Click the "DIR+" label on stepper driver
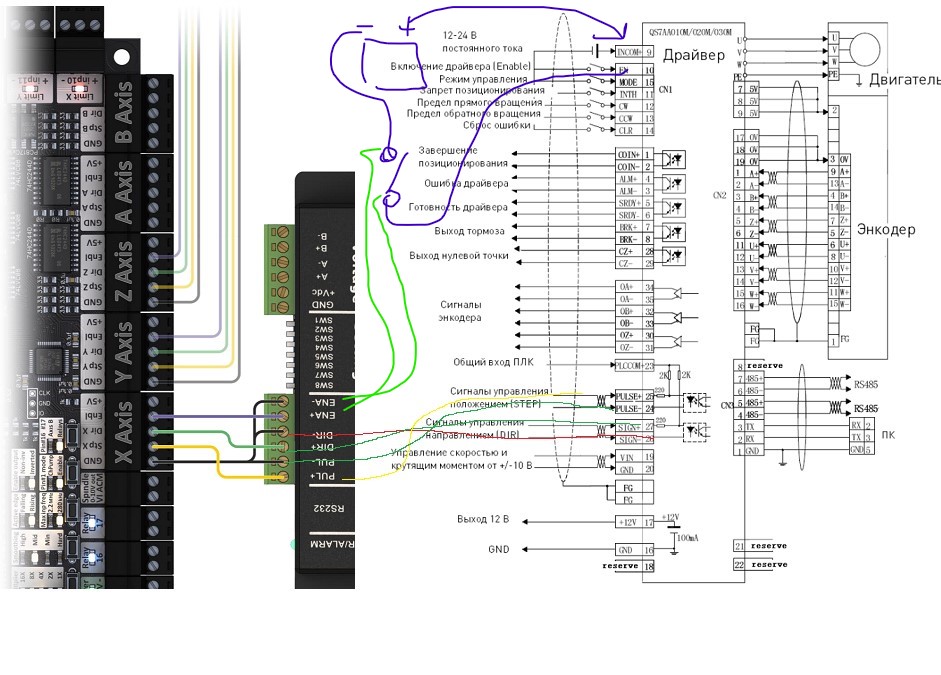This screenshot has height=675, width=941. pos(322,446)
